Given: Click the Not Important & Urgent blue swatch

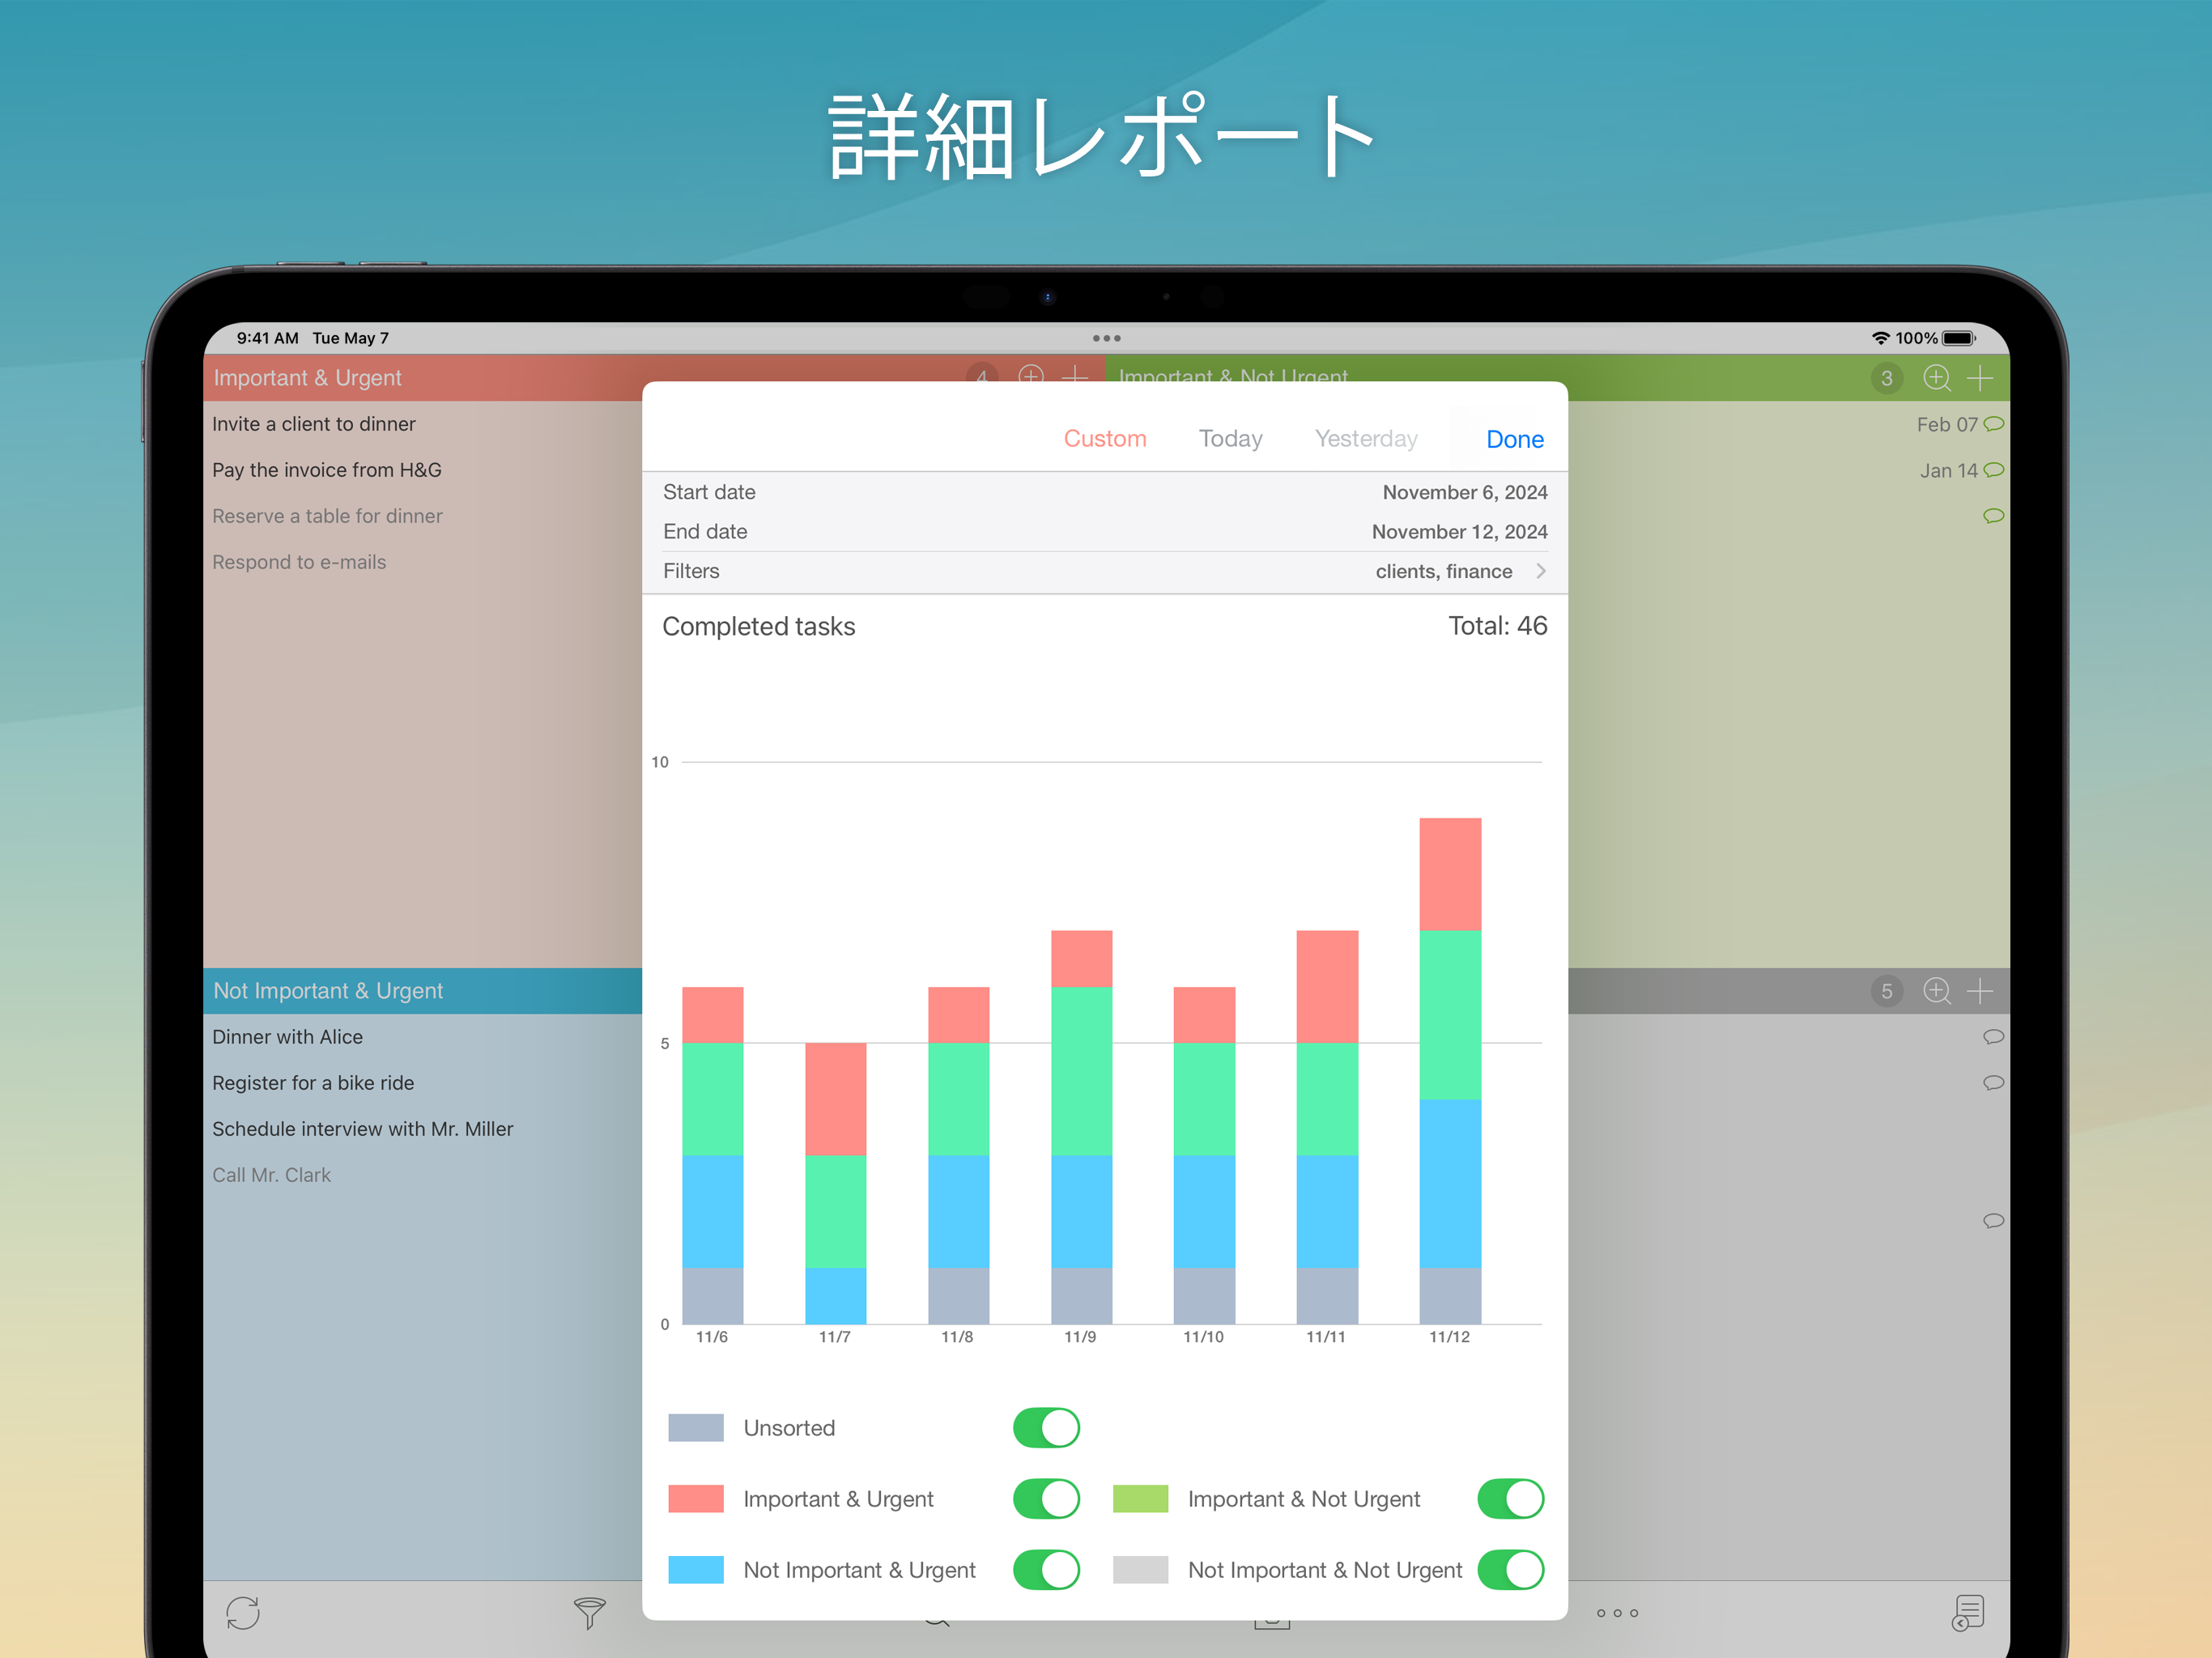Looking at the screenshot, I should (x=696, y=1570).
